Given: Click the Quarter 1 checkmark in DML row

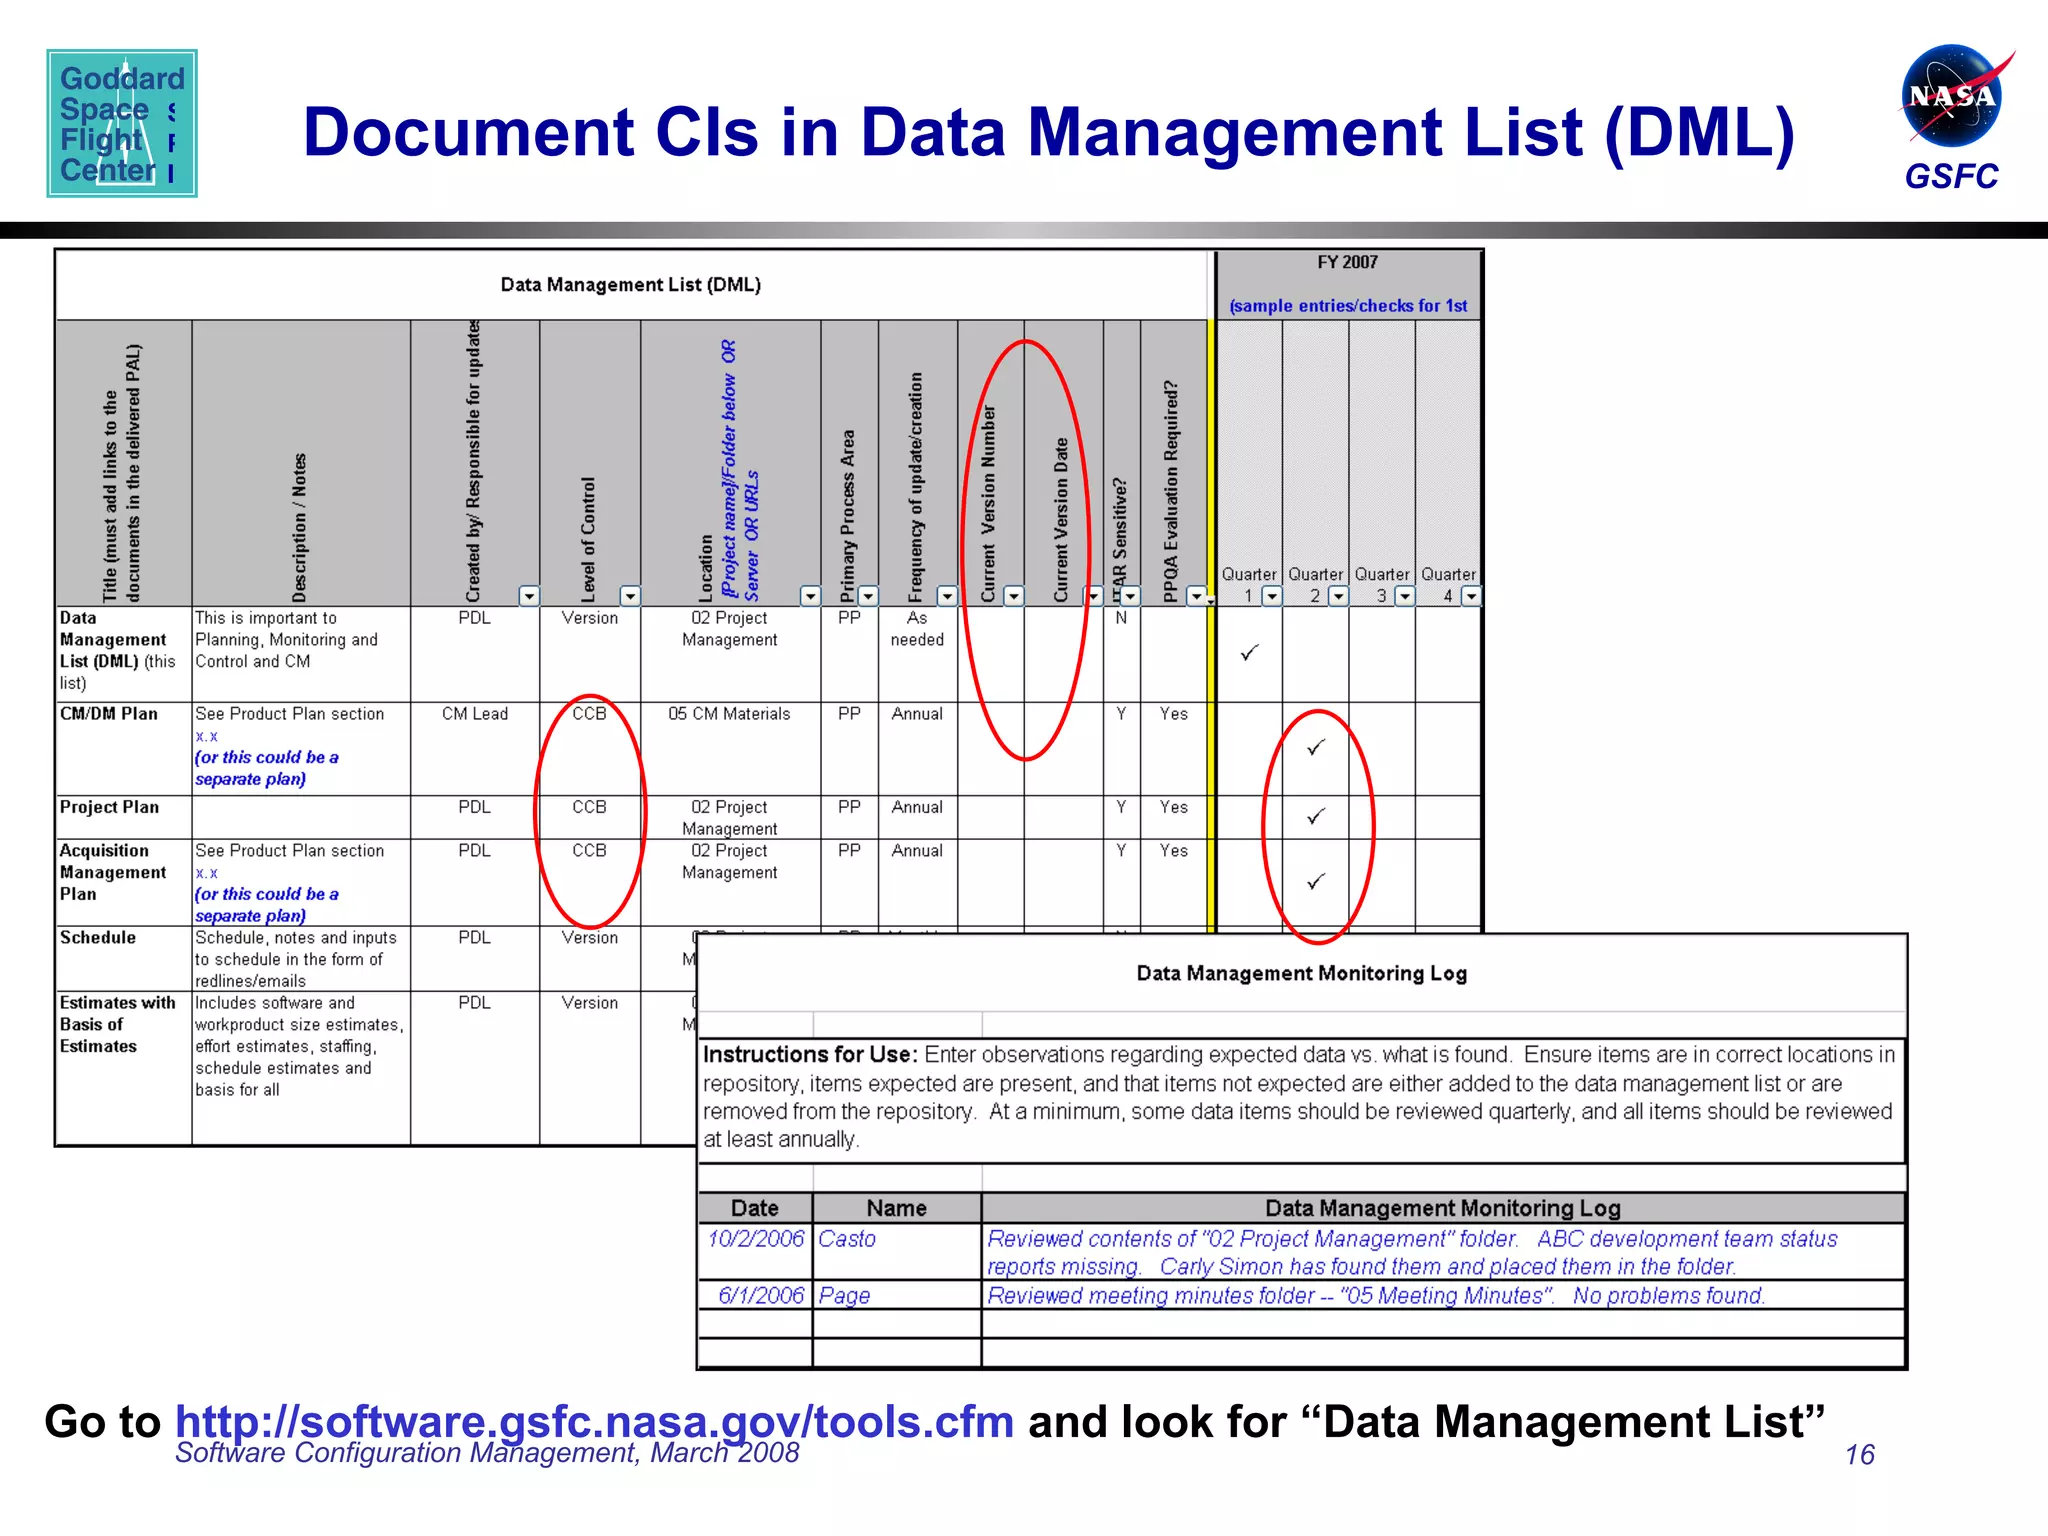Looking at the screenshot, I should 1249,652.
